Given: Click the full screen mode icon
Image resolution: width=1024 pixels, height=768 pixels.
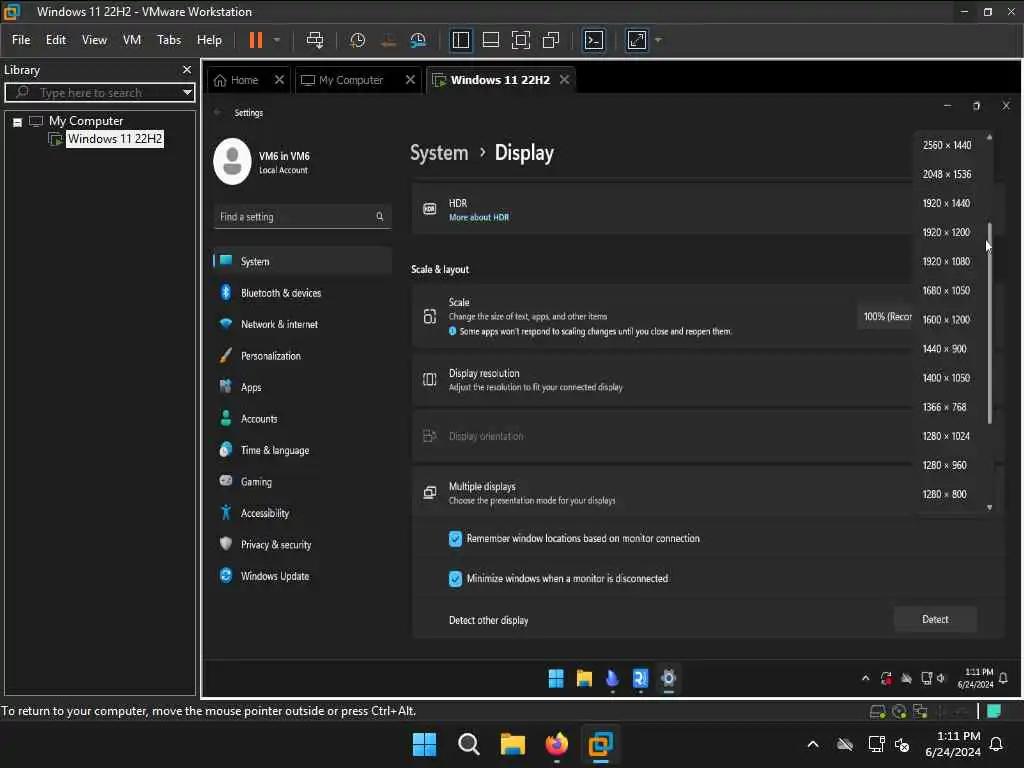Looking at the screenshot, I should click(x=520, y=40).
